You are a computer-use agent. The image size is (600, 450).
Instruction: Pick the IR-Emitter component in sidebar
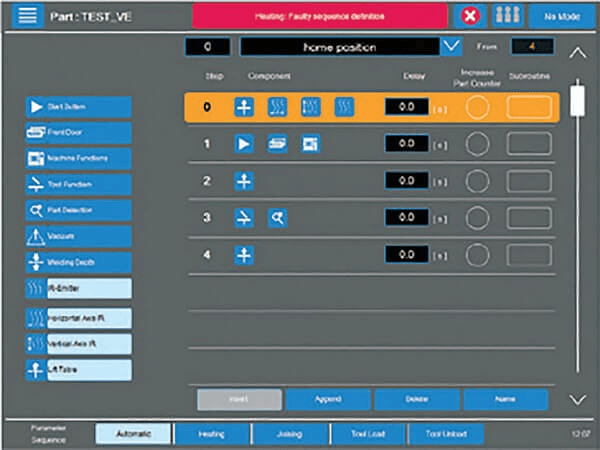79,288
